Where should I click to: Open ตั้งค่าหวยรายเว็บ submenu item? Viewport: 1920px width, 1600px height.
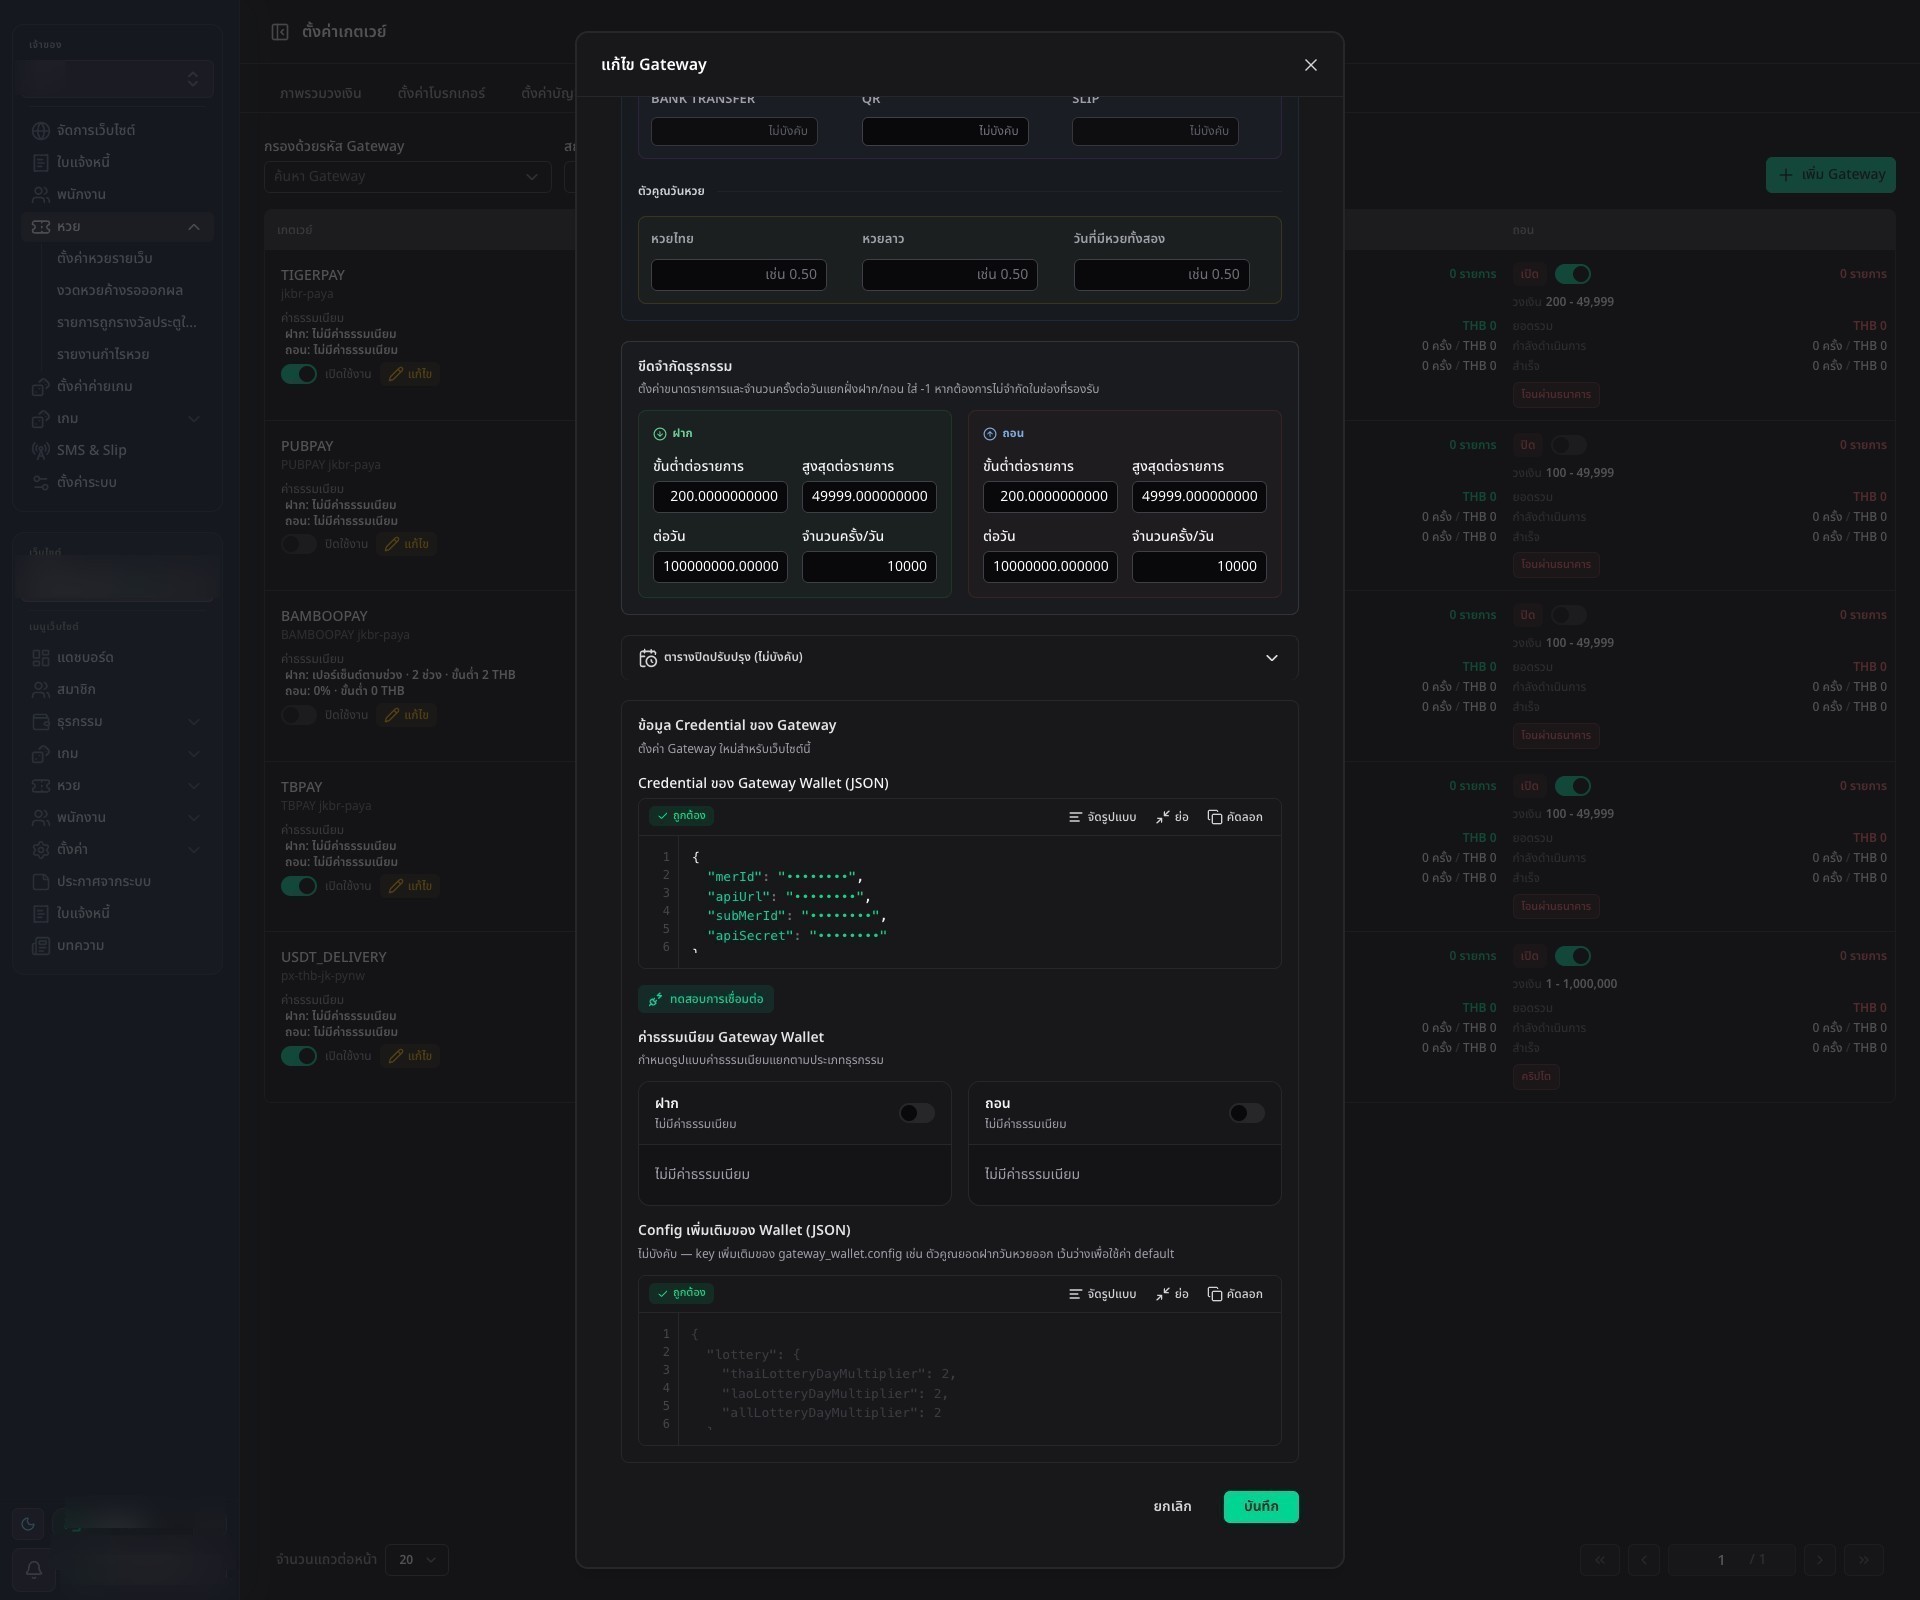105,259
